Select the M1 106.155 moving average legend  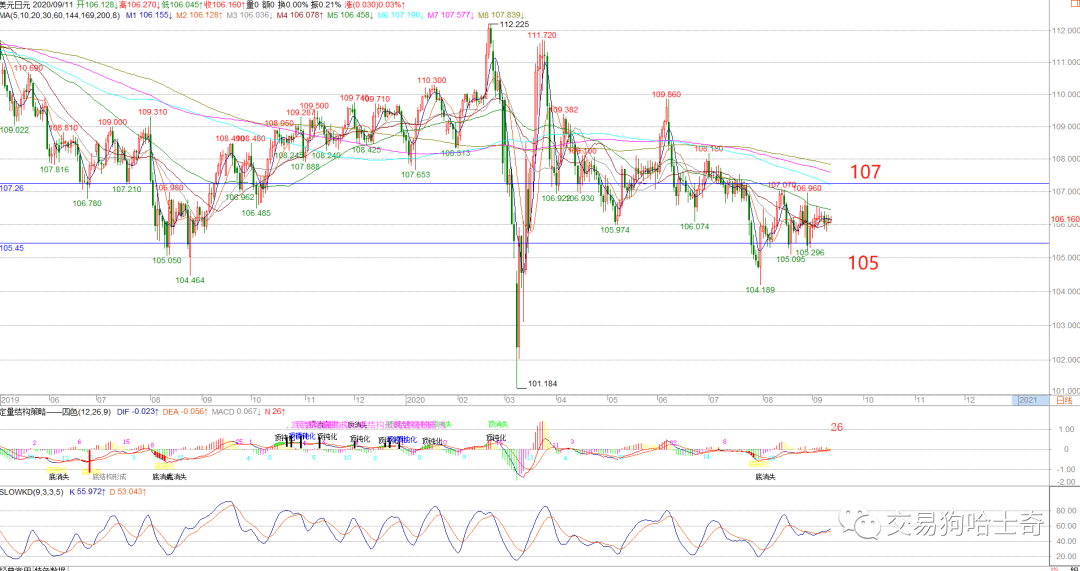click(149, 15)
